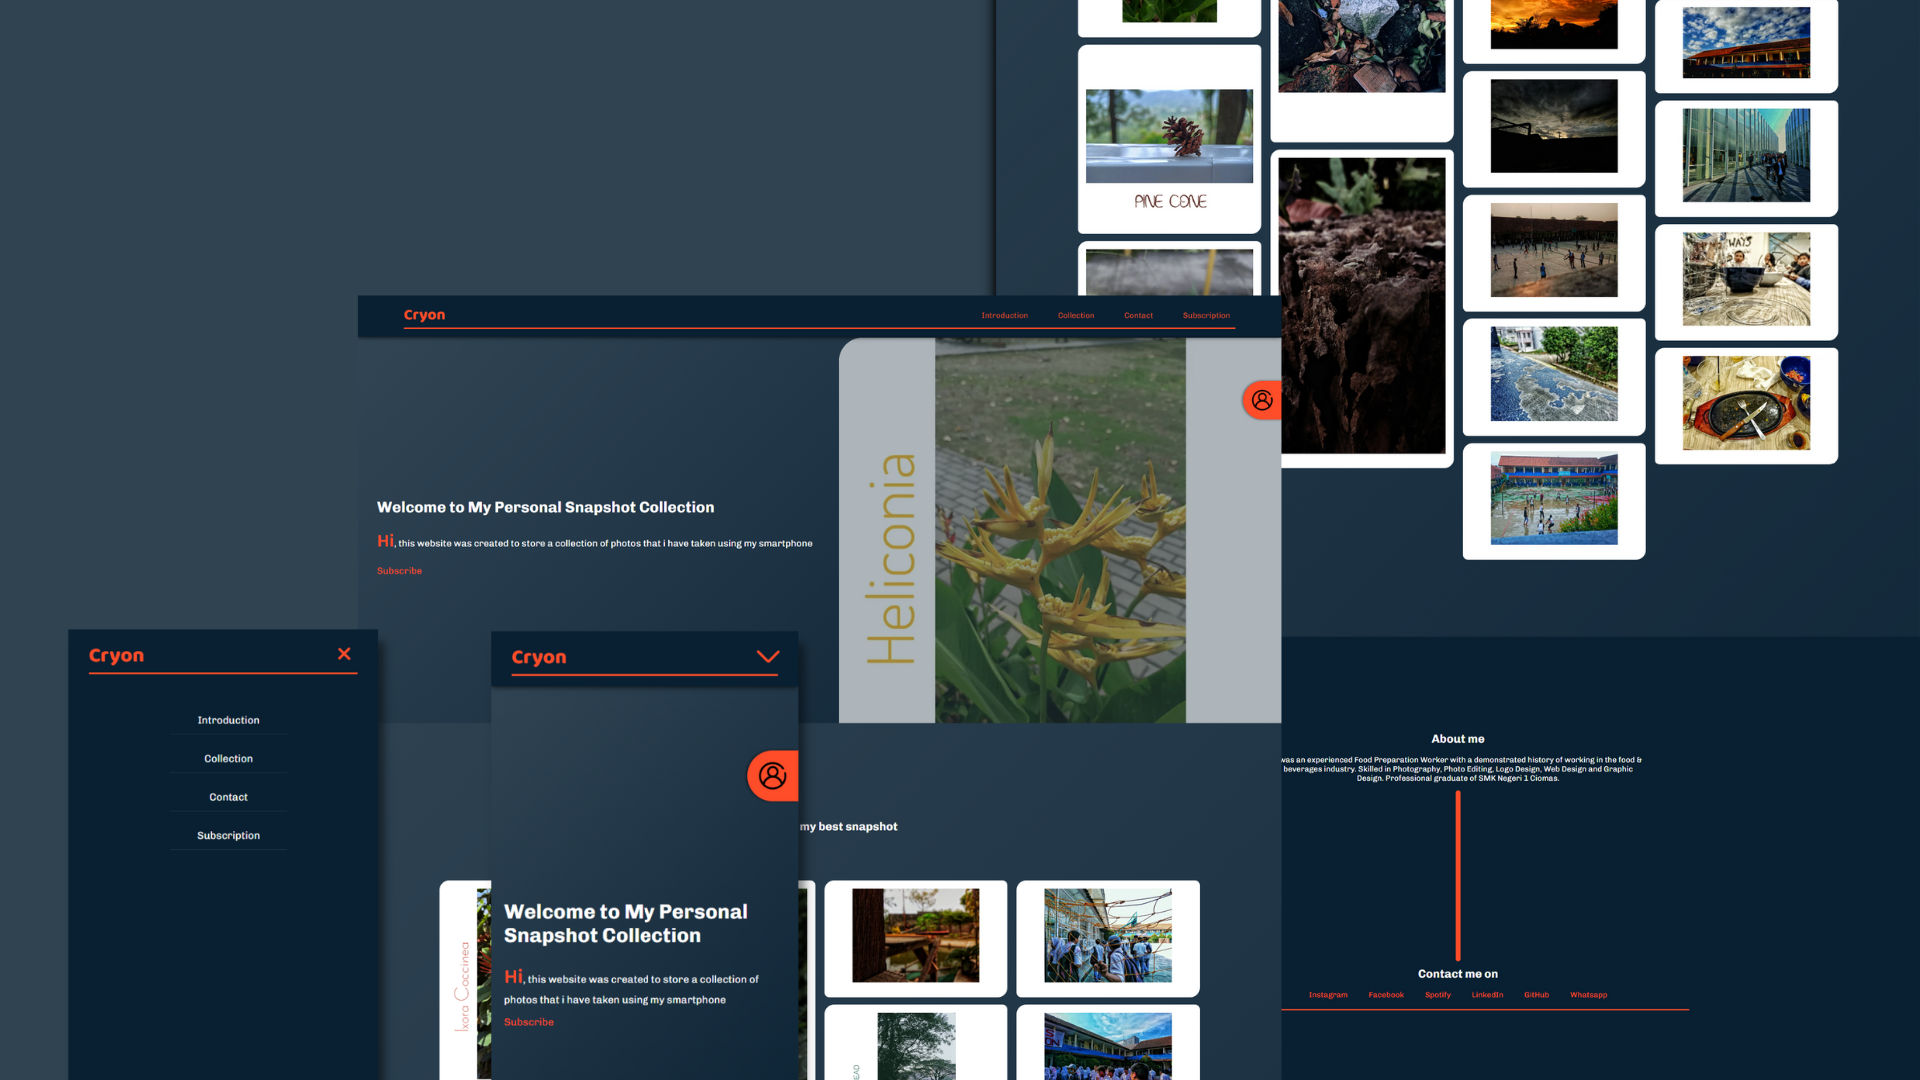Click the desktop Cryon logo in navbar
This screenshot has width=1920, height=1080.
tap(424, 315)
